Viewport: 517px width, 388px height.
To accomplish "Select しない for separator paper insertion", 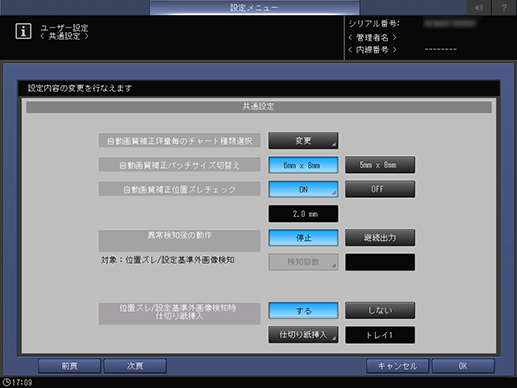I will [x=380, y=310].
